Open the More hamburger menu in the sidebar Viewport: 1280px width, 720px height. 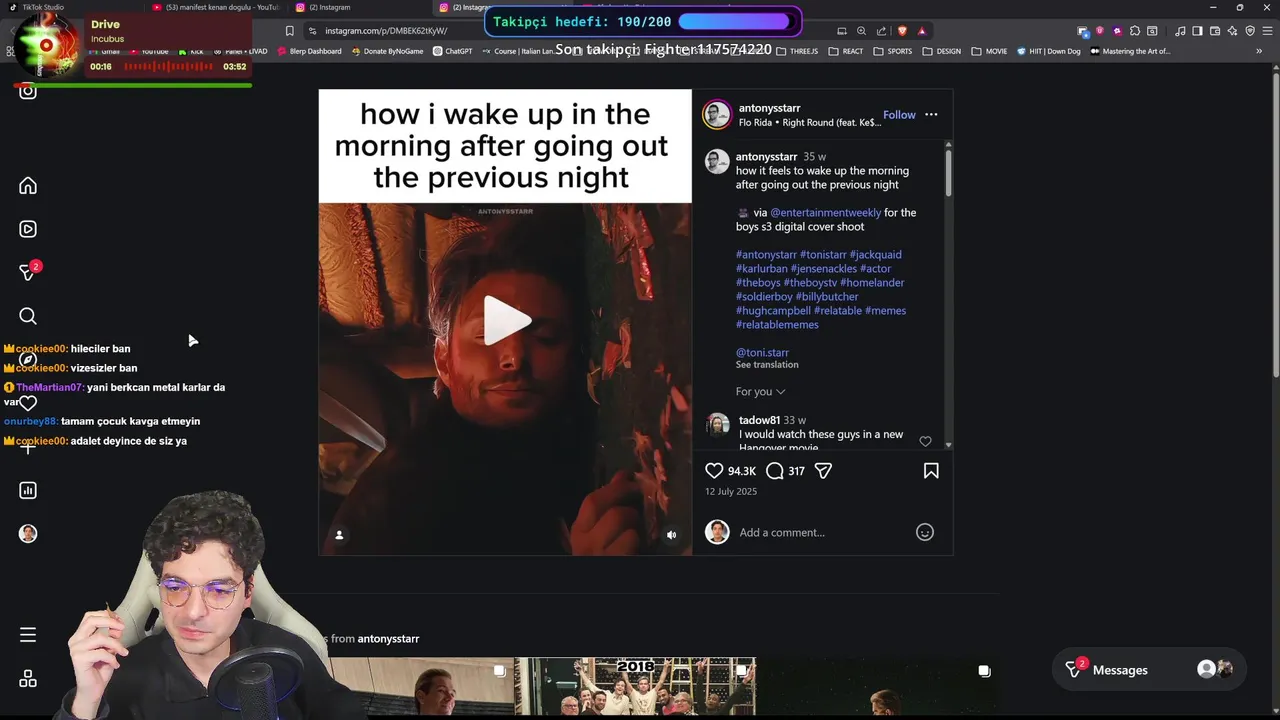pyautogui.click(x=28, y=635)
